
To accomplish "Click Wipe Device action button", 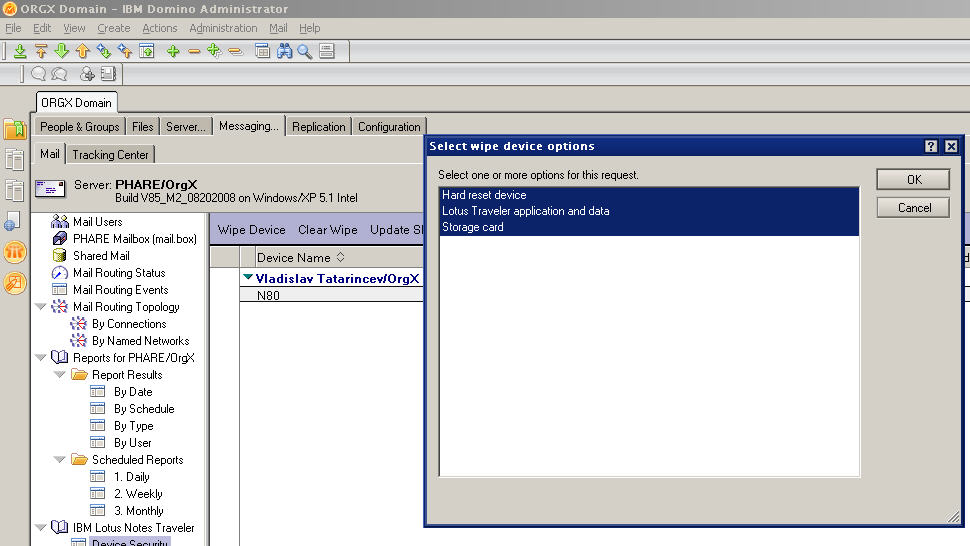I will point(251,230).
